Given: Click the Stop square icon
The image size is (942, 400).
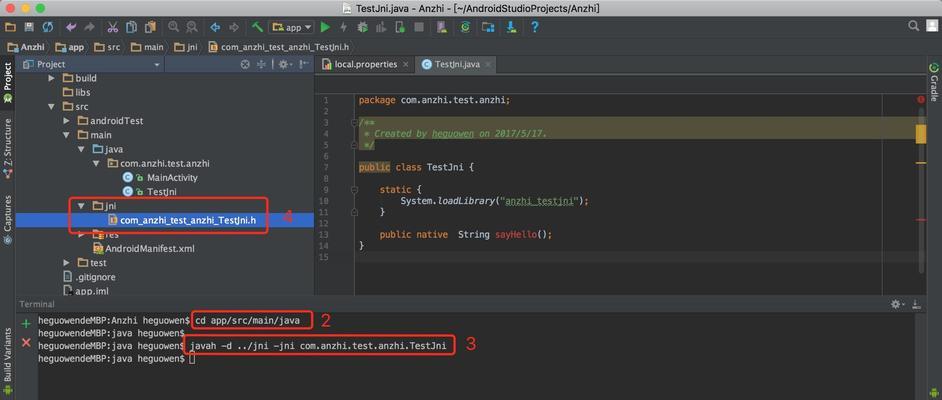Looking at the screenshot, I should (x=419, y=27).
